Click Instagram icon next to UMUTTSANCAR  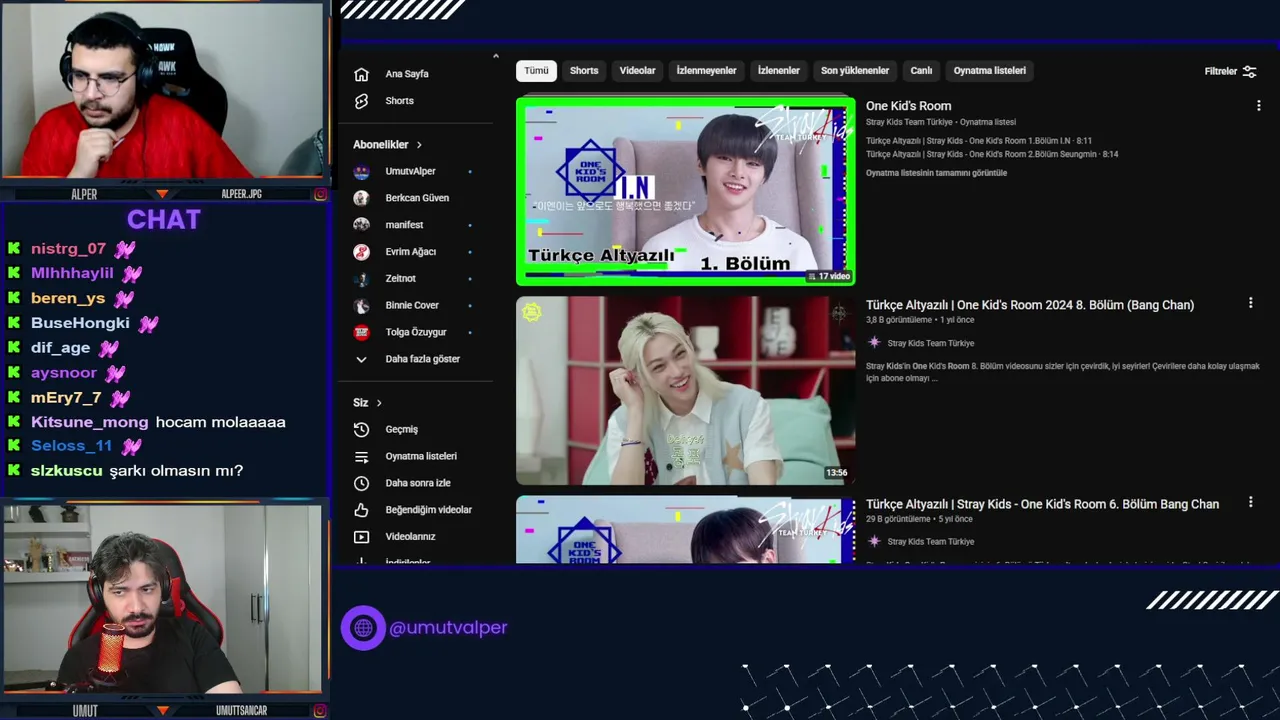point(320,711)
